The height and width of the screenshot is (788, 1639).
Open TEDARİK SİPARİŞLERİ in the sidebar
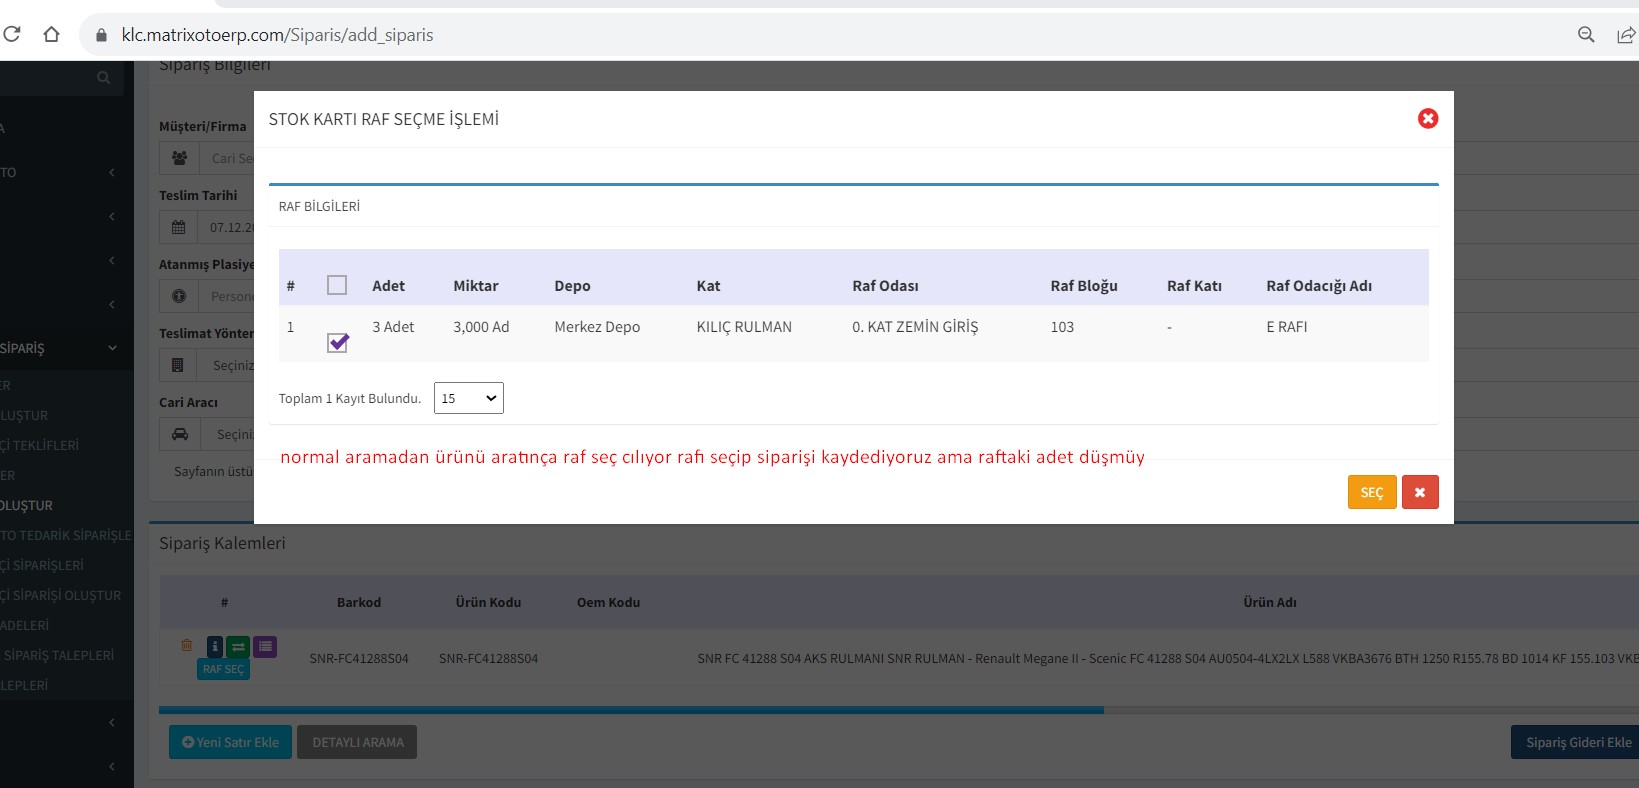pos(65,535)
